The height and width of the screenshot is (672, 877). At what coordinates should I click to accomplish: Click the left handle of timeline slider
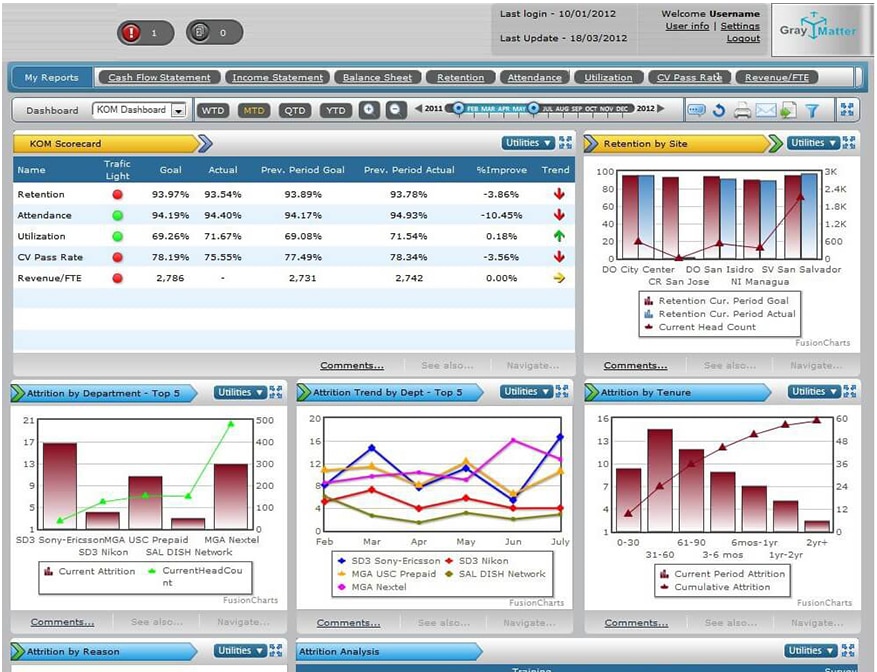pyautogui.click(x=459, y=108)
